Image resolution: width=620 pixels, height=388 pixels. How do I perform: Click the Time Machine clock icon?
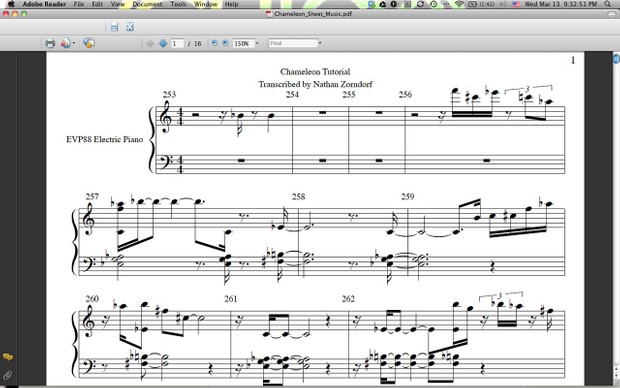coord(434,4)
